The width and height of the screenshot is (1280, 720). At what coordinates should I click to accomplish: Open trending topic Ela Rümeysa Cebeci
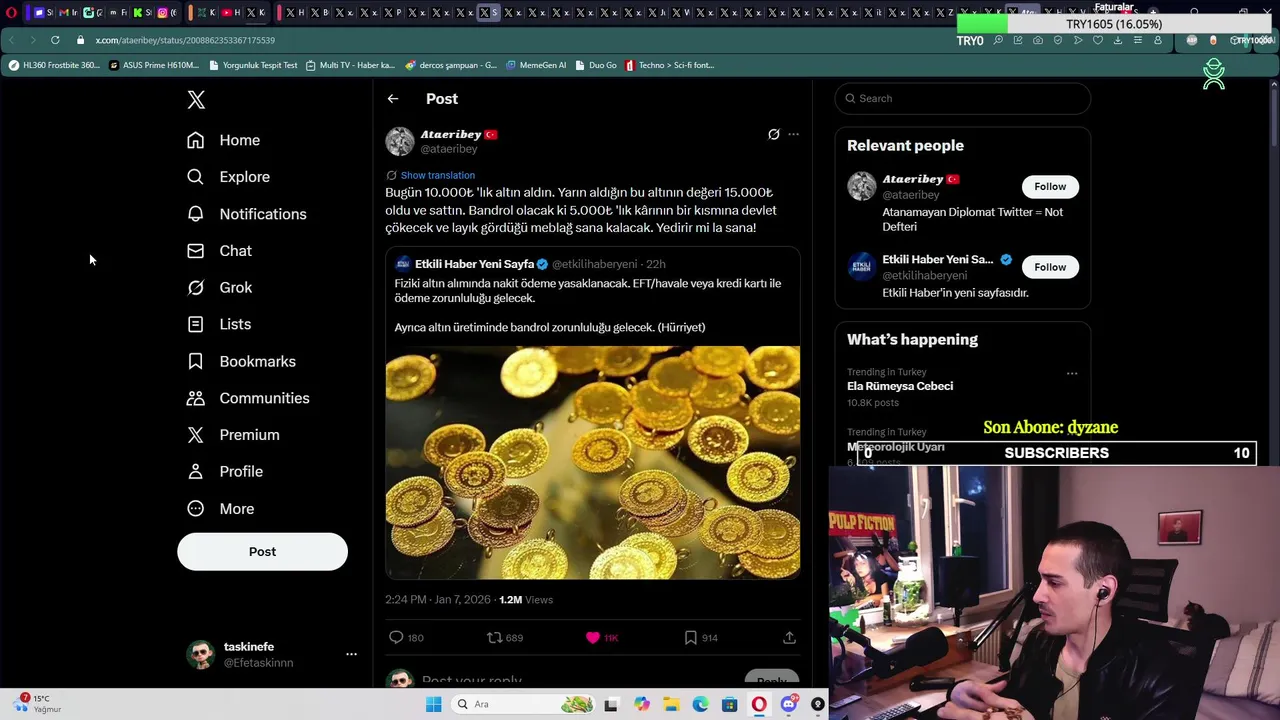click(900, 386)
